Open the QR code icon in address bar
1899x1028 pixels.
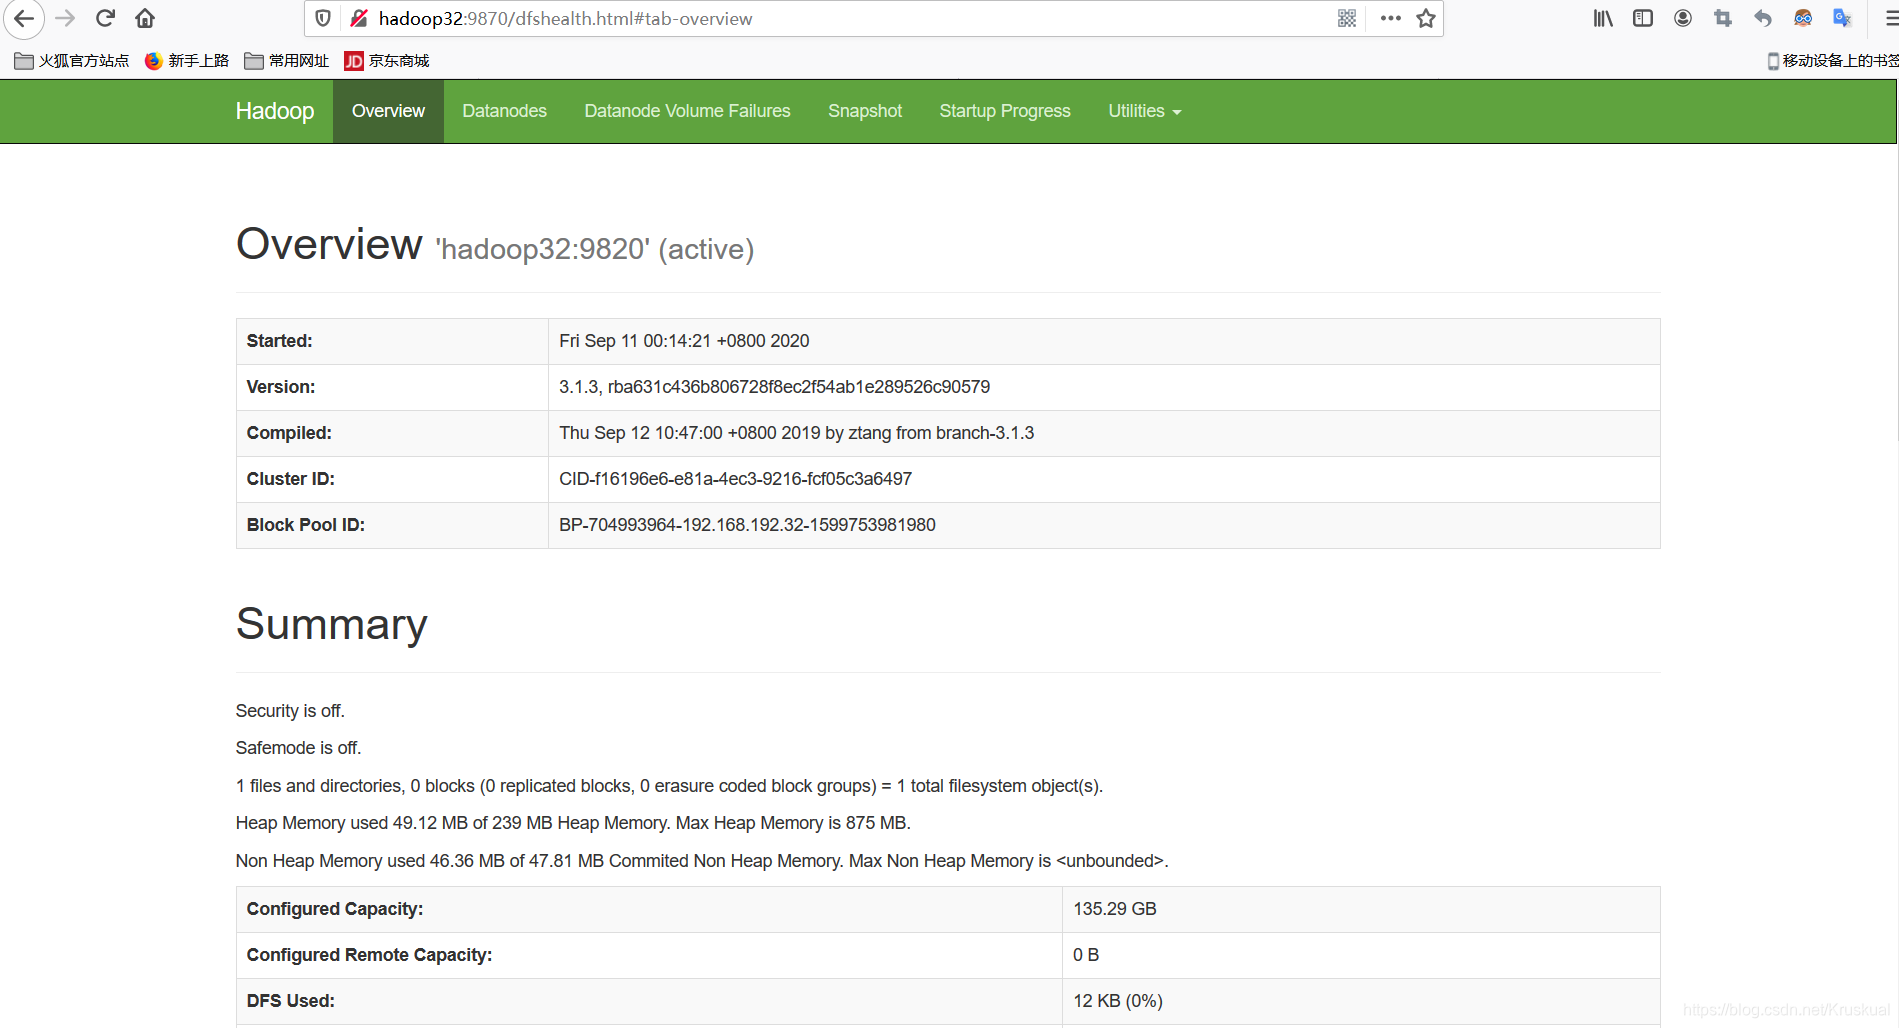[1347, 18]
